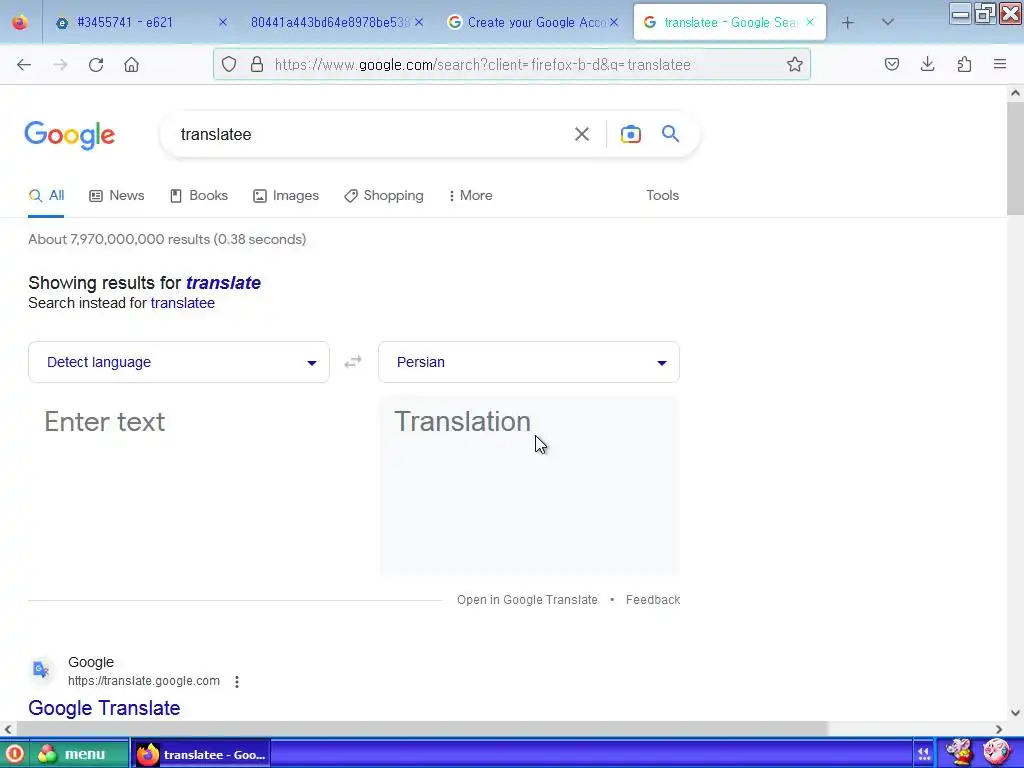1024x768 pixels.
Task: Clear the Google search box
Action: [581, 134]
